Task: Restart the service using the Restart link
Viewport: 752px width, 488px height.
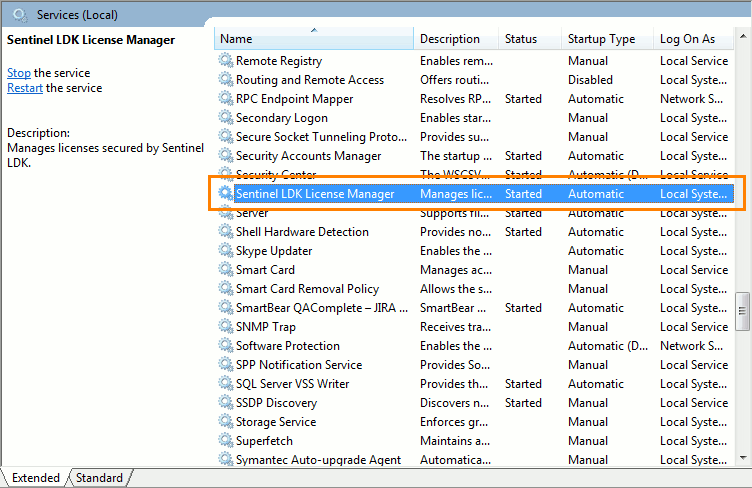Action: 25,88
